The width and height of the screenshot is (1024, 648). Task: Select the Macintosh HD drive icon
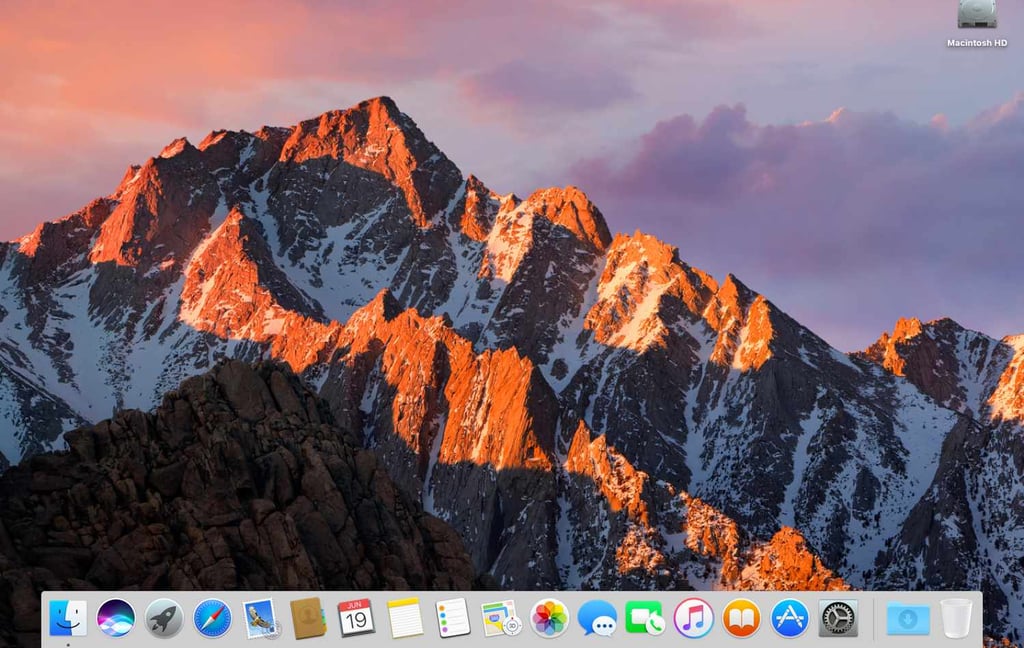coord(977,14)
